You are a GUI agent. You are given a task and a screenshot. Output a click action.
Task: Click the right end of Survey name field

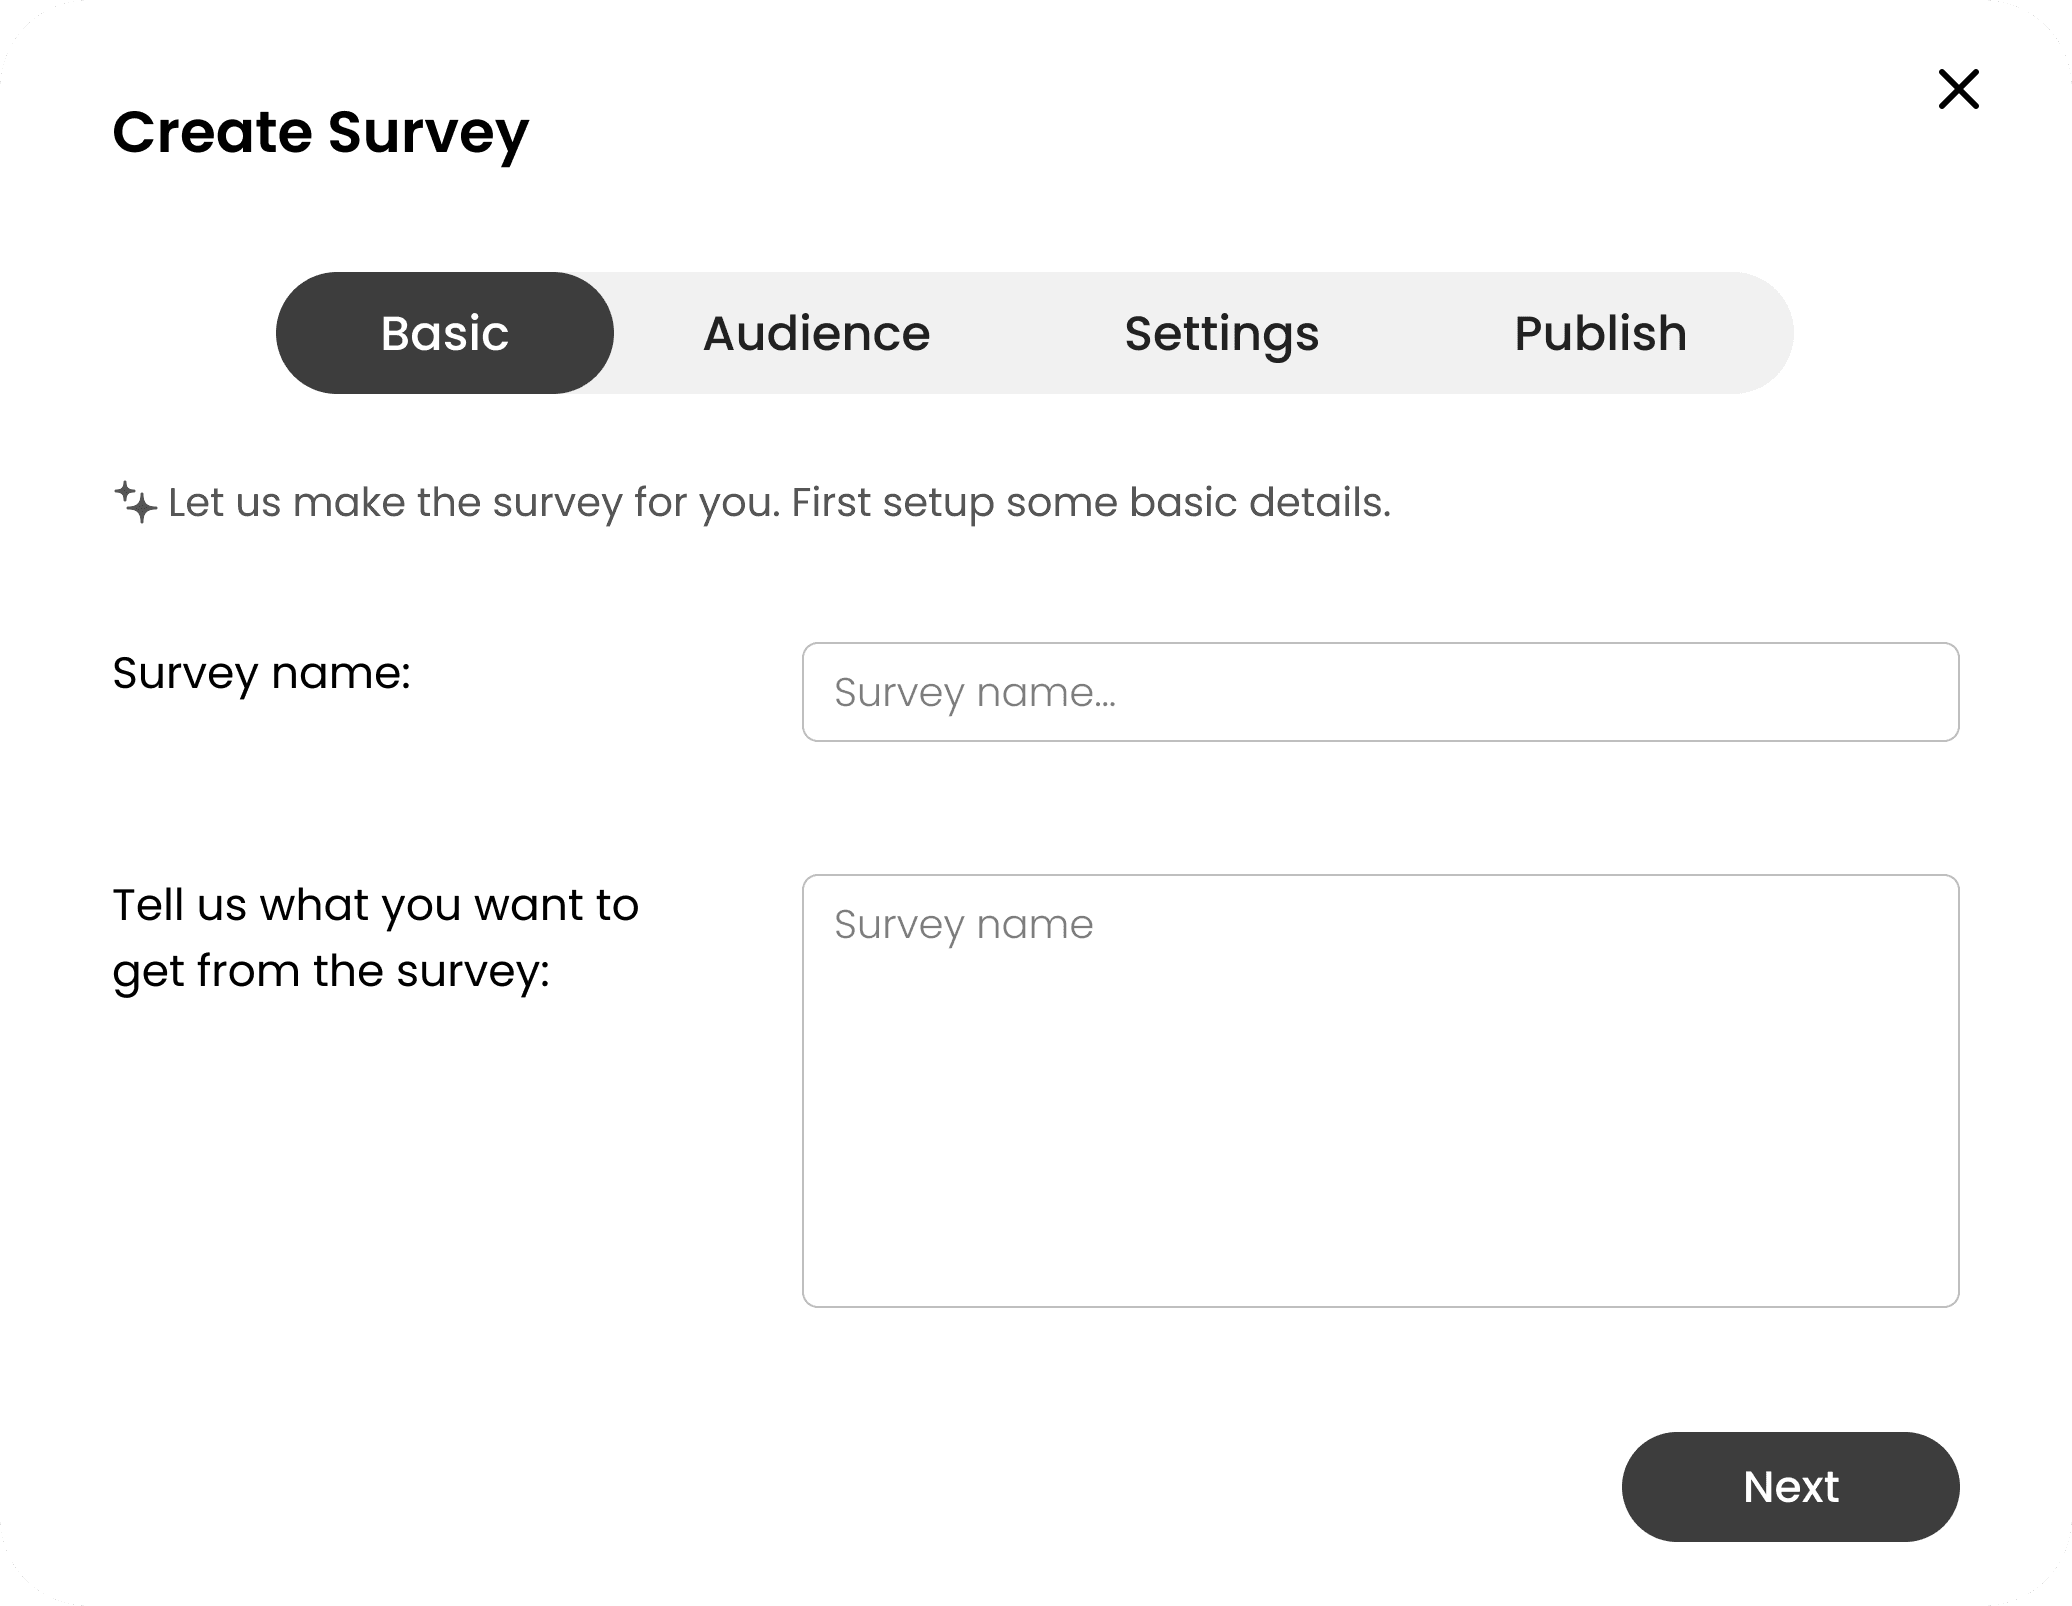tap(1900, 692)
